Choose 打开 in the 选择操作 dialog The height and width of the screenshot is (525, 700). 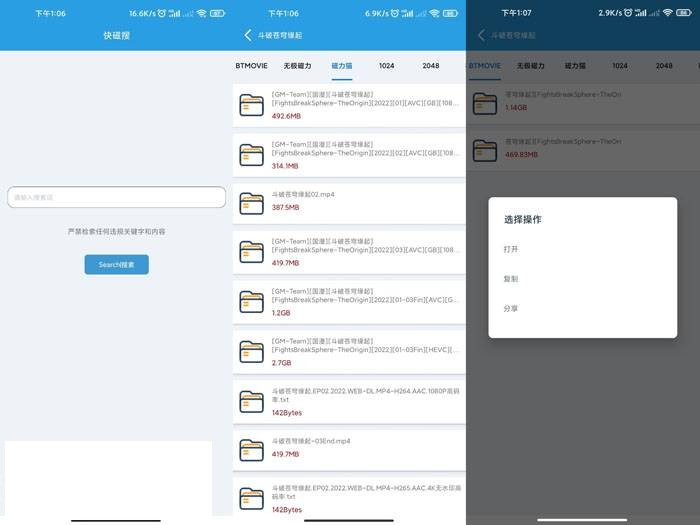click(511, 249)
